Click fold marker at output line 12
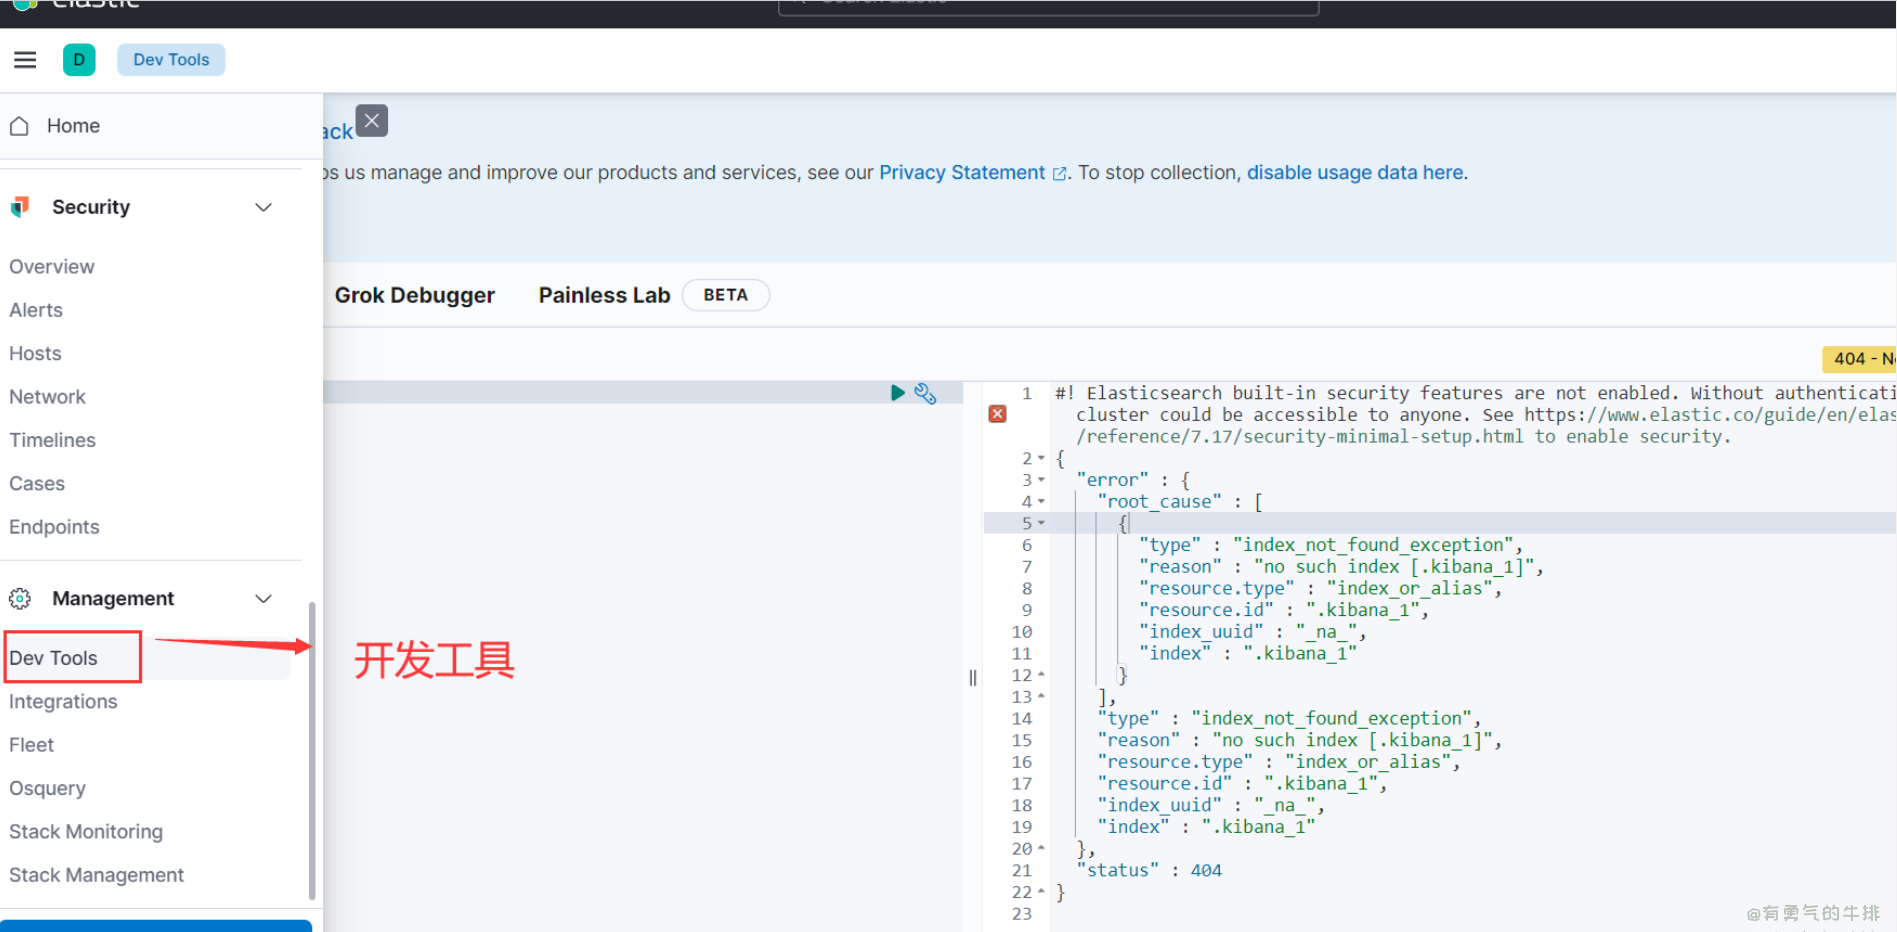The image size is (1897, 932). 1041,675
